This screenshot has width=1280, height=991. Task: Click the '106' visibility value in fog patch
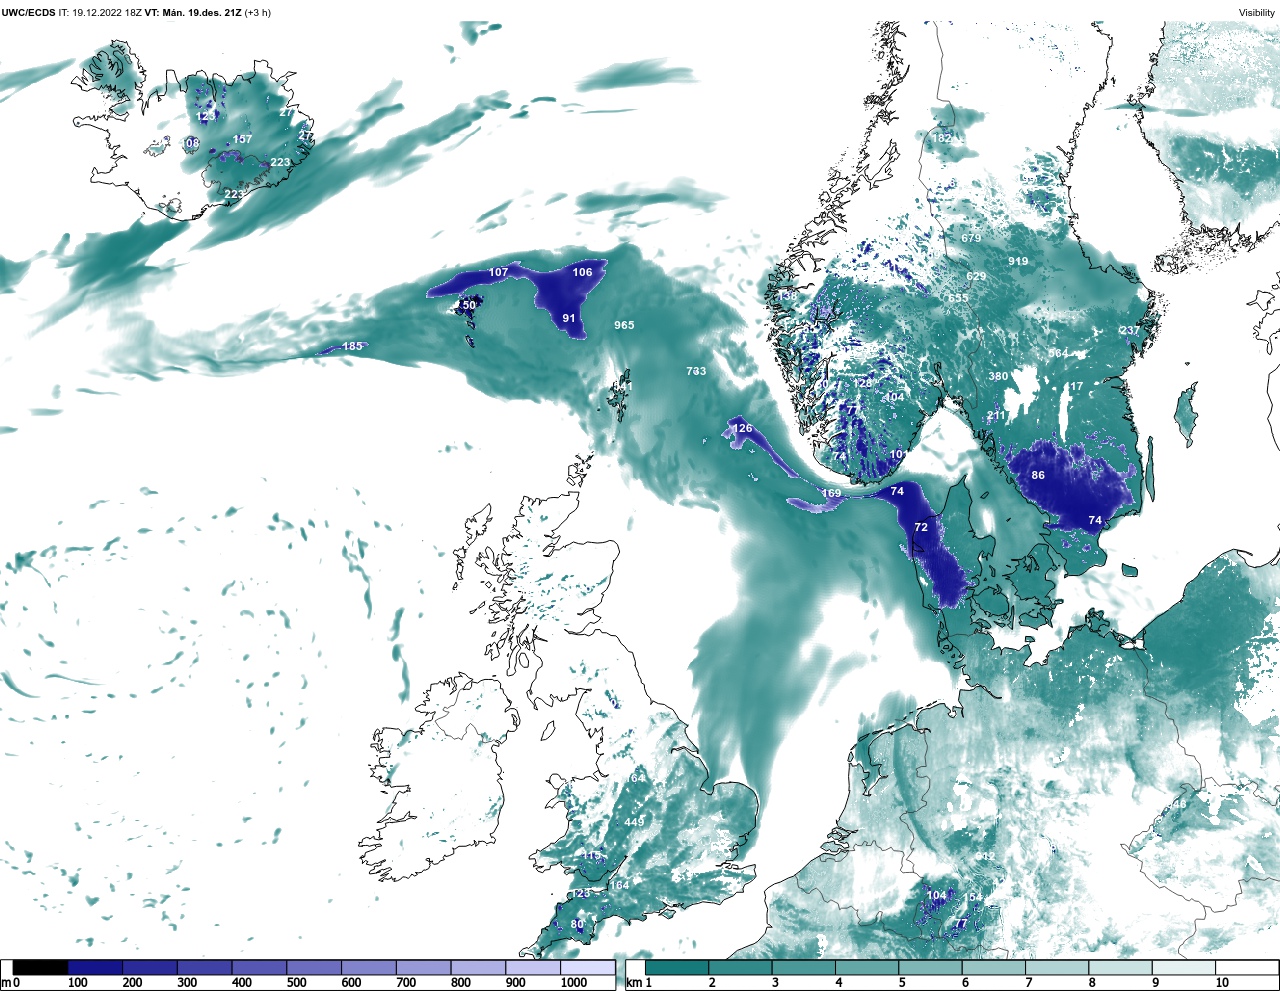(582, 272)
